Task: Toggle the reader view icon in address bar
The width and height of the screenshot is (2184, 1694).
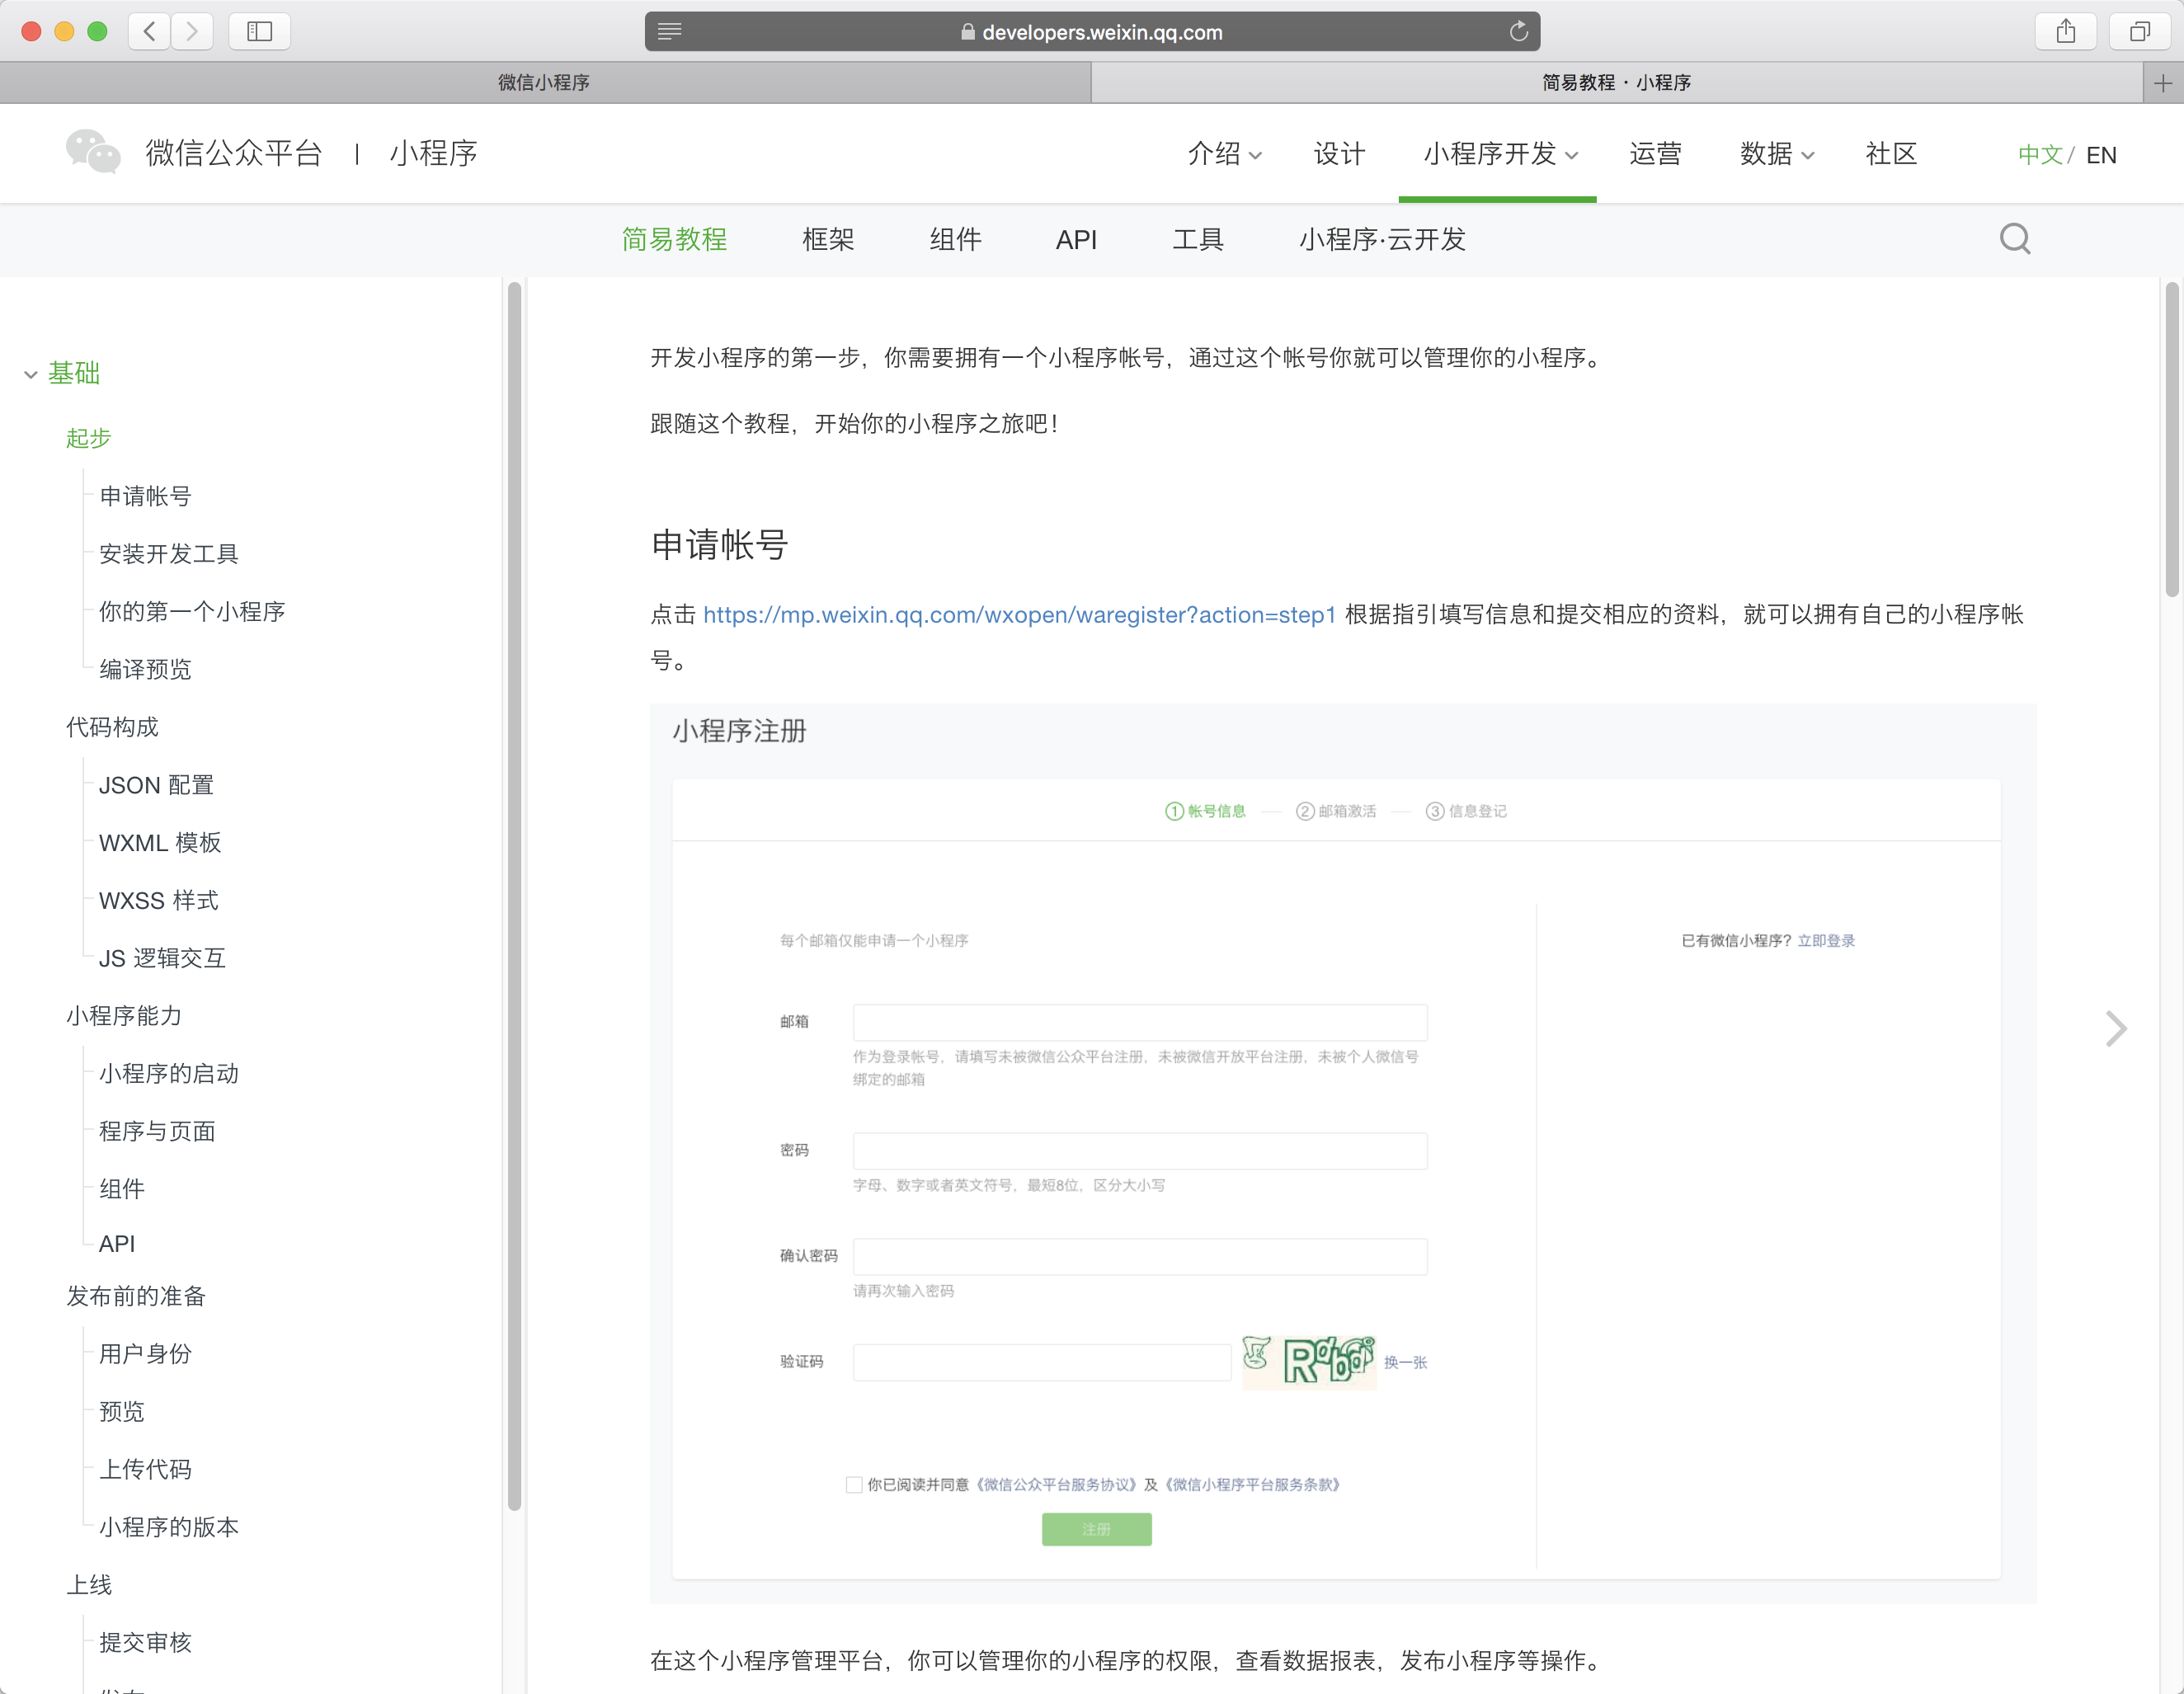Action: pyautogui.click(x=669, y=31)
